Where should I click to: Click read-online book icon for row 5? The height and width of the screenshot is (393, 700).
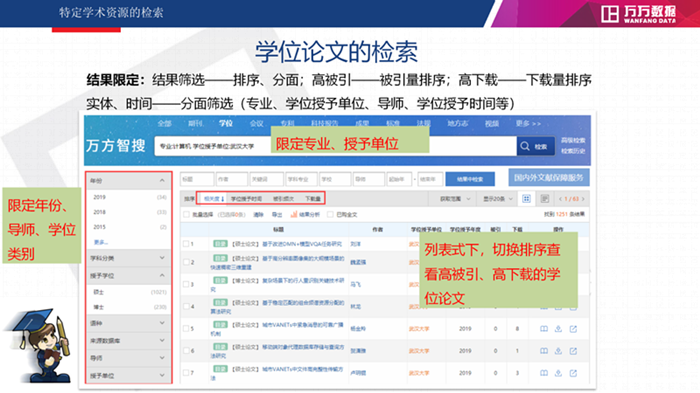point(544,329)
